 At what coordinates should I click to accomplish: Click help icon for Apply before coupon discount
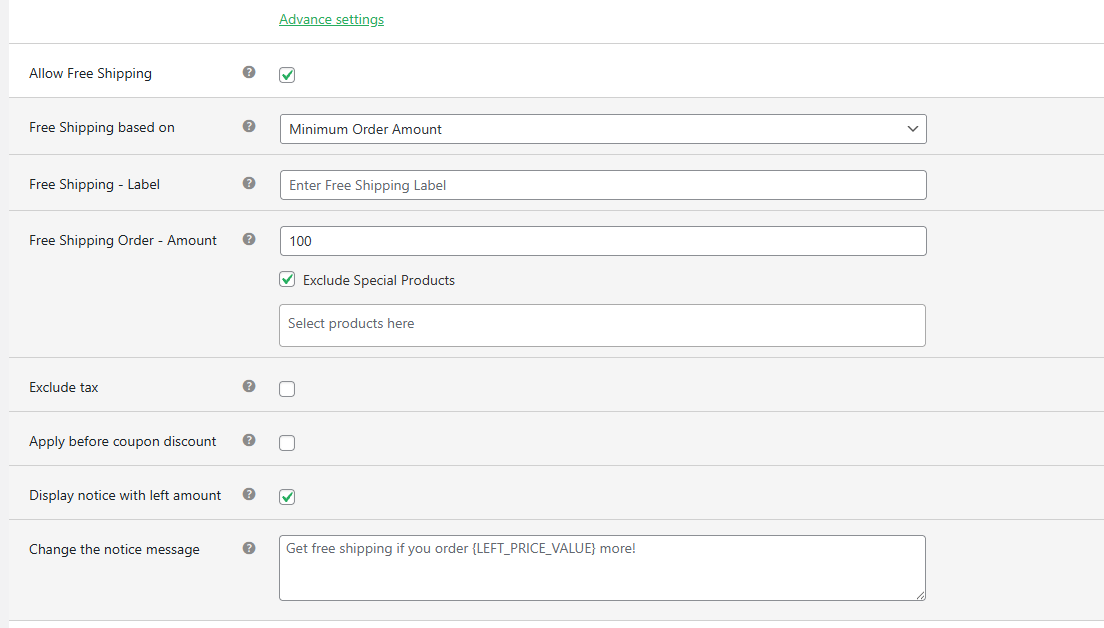(249, 440)
